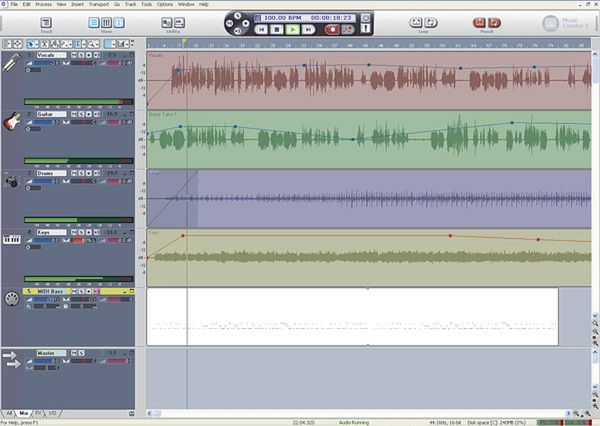
Task: Jump to end with the transport button
Action: 308,29
